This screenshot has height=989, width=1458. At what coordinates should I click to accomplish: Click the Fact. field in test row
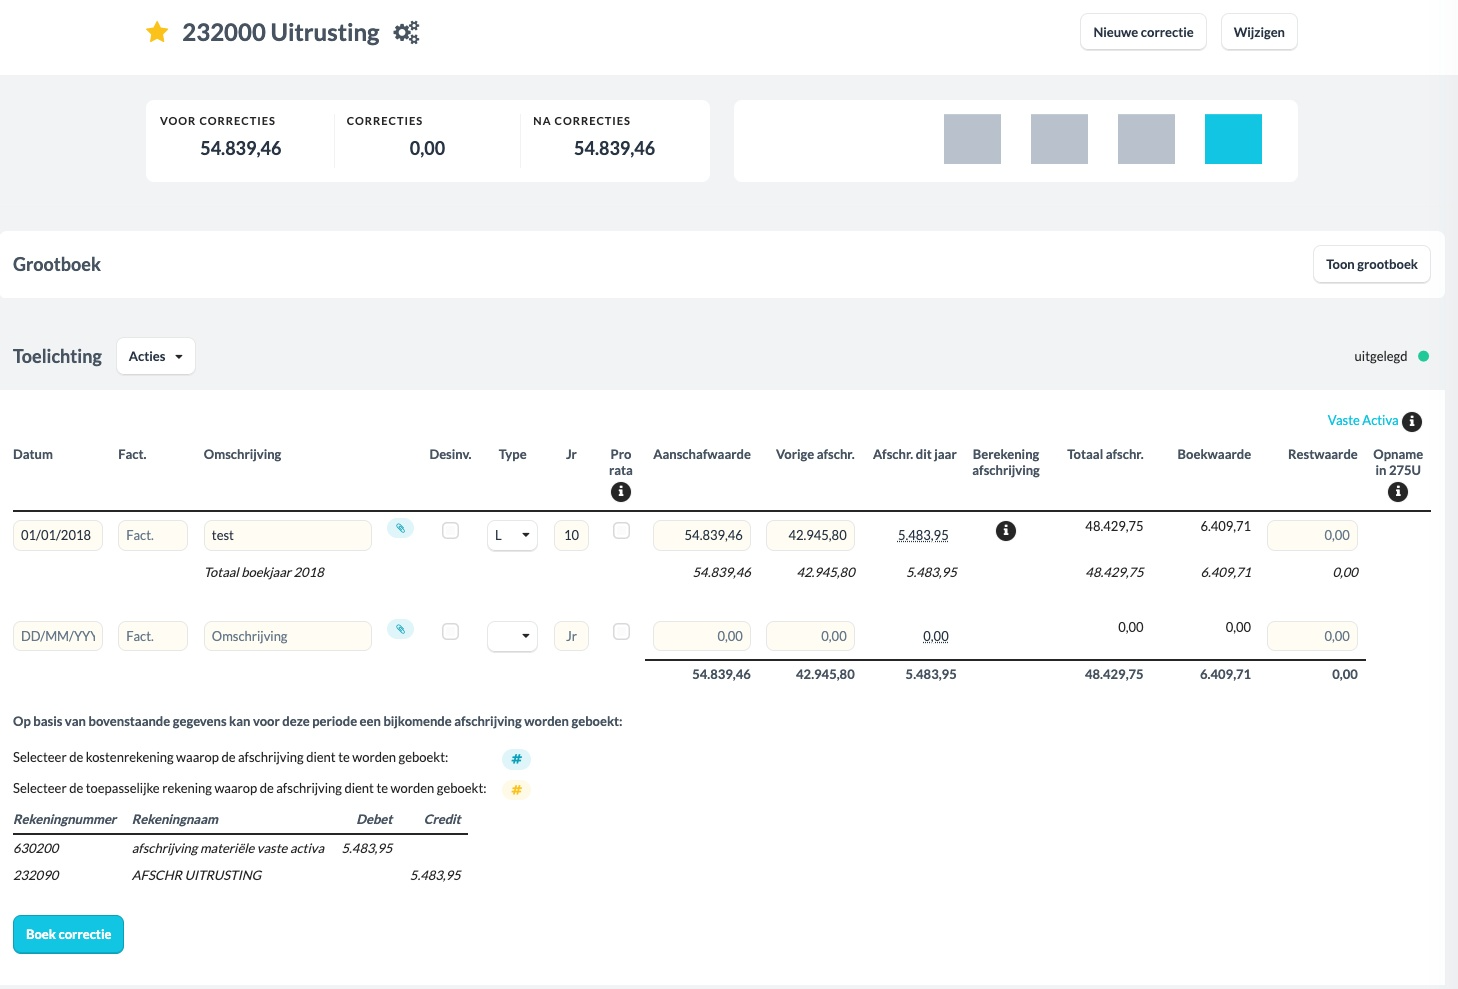pyautogui.click(x=153, y=535)
